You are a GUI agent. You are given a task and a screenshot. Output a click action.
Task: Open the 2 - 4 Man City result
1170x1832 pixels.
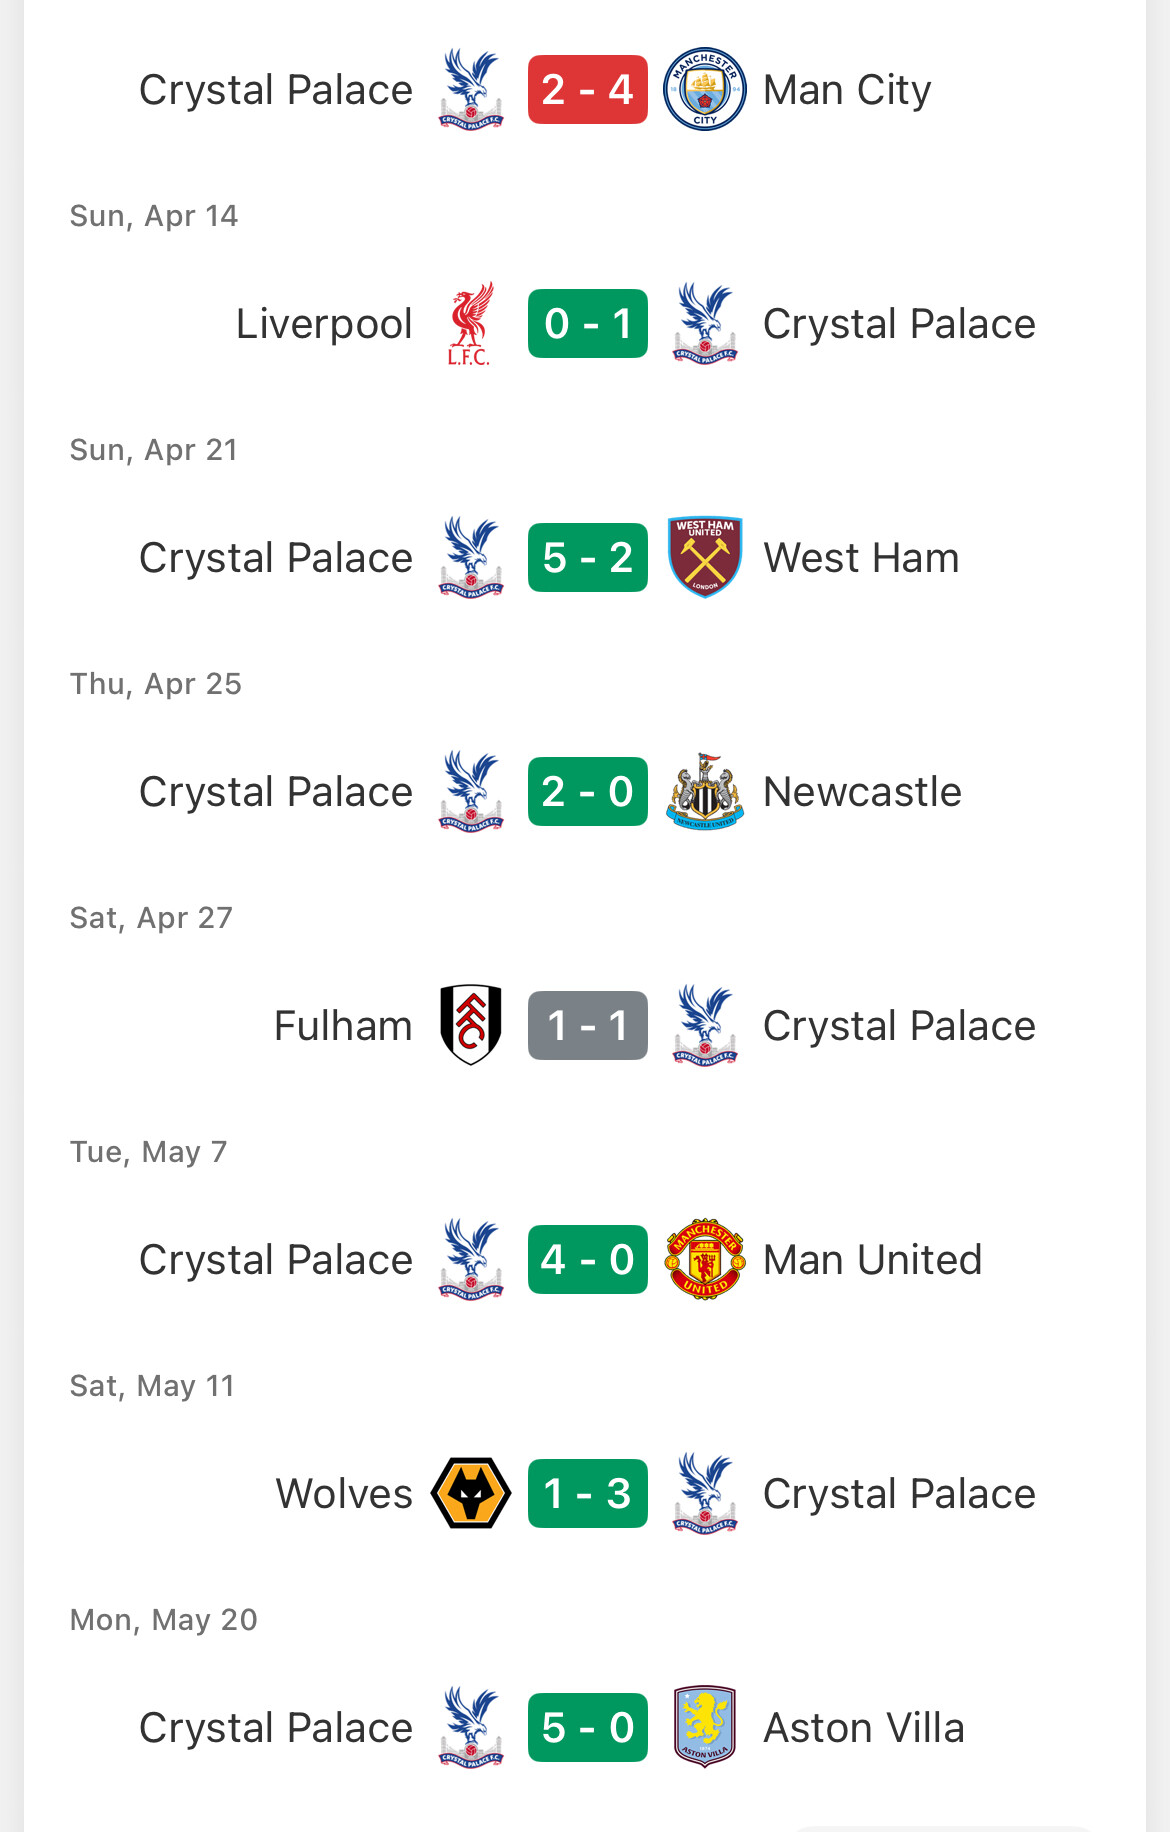(588, 90)
